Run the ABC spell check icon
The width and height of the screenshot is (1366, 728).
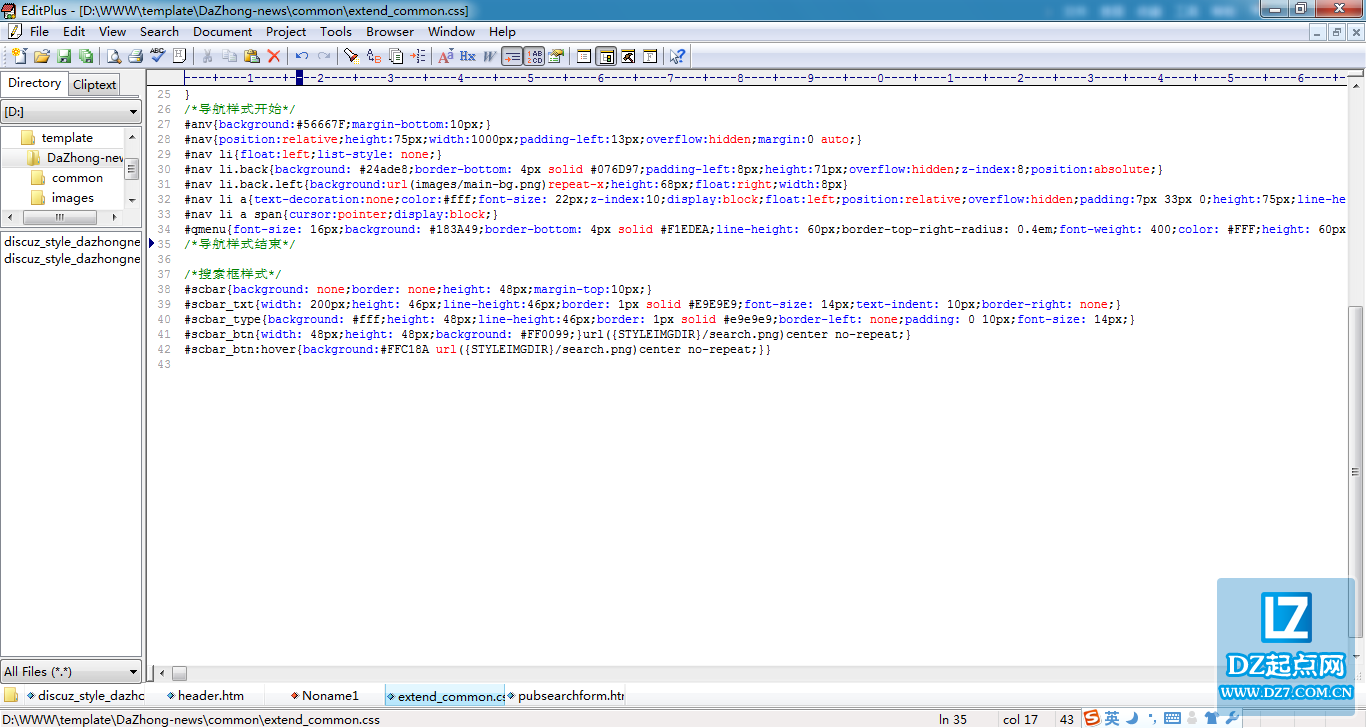tap(157, 56)
